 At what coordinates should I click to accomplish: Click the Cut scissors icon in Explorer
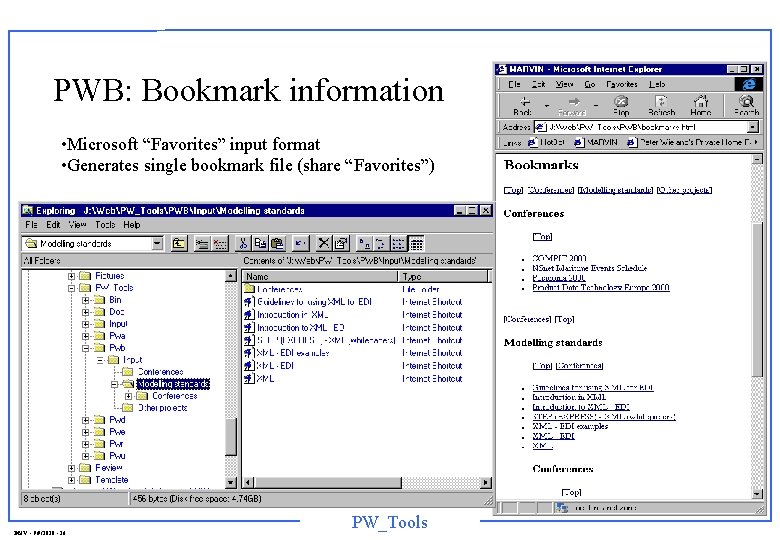[x=243, y=243]
